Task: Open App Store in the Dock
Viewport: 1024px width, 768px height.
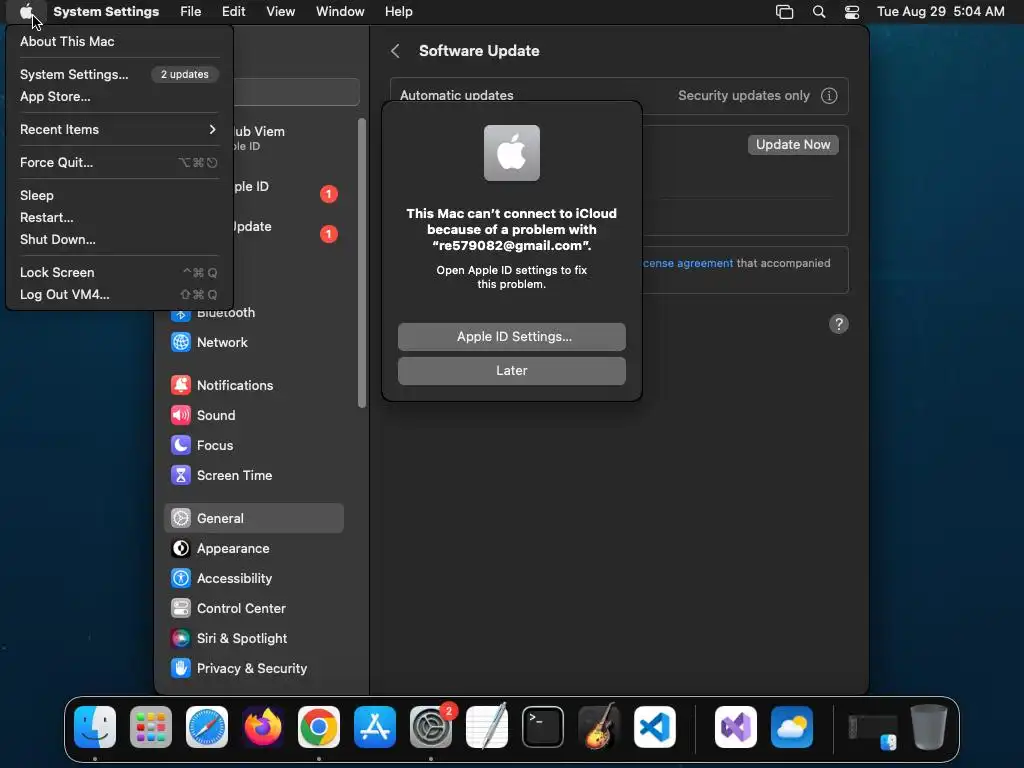Action: click(x=375, y=727)
